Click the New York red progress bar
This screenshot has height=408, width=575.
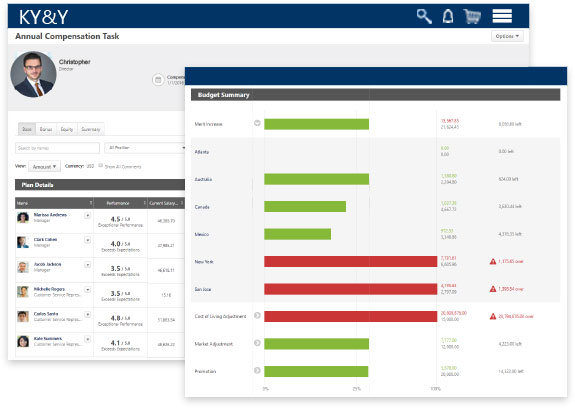(351, 261)
